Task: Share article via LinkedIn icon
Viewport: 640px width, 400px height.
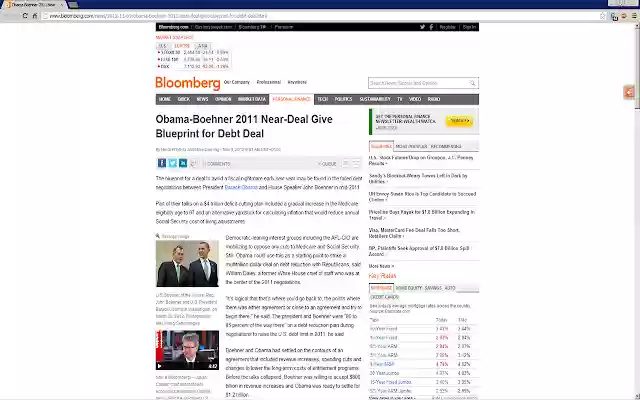Action: pos(183,163)
